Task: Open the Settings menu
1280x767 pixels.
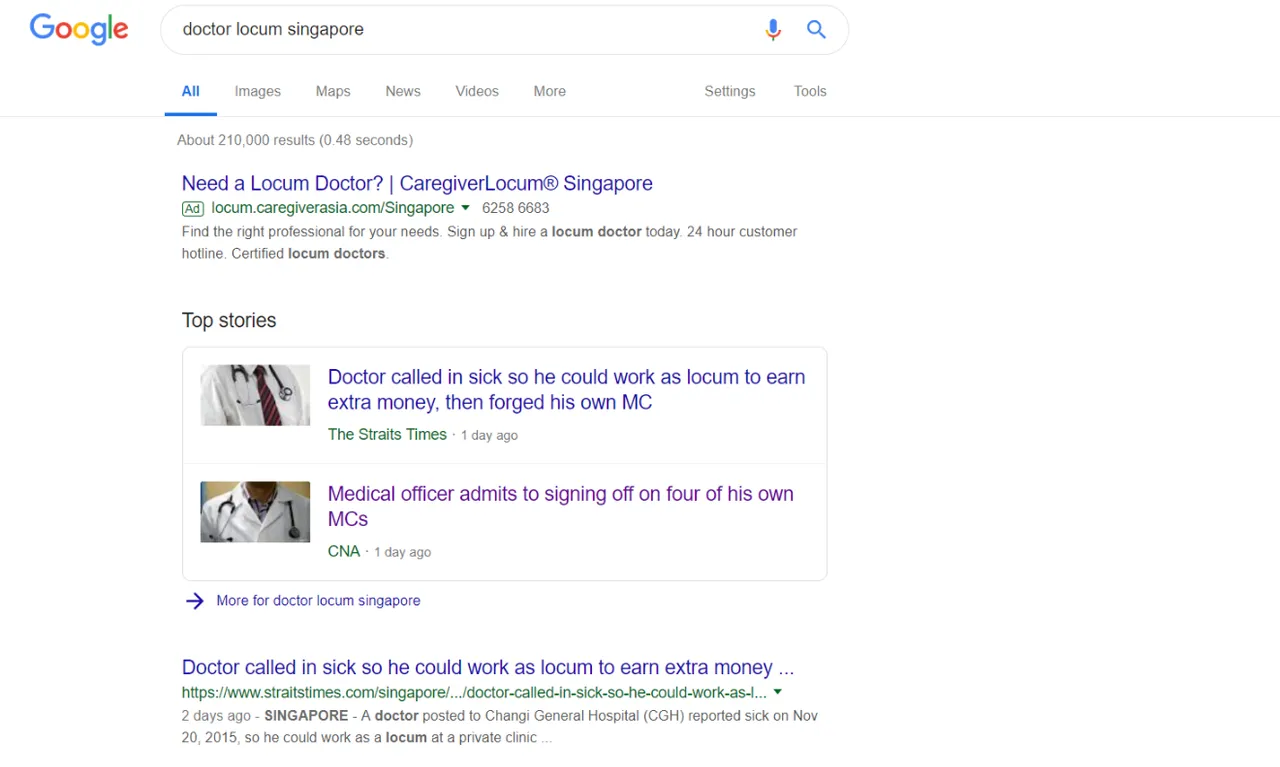Action: [730, 91]
